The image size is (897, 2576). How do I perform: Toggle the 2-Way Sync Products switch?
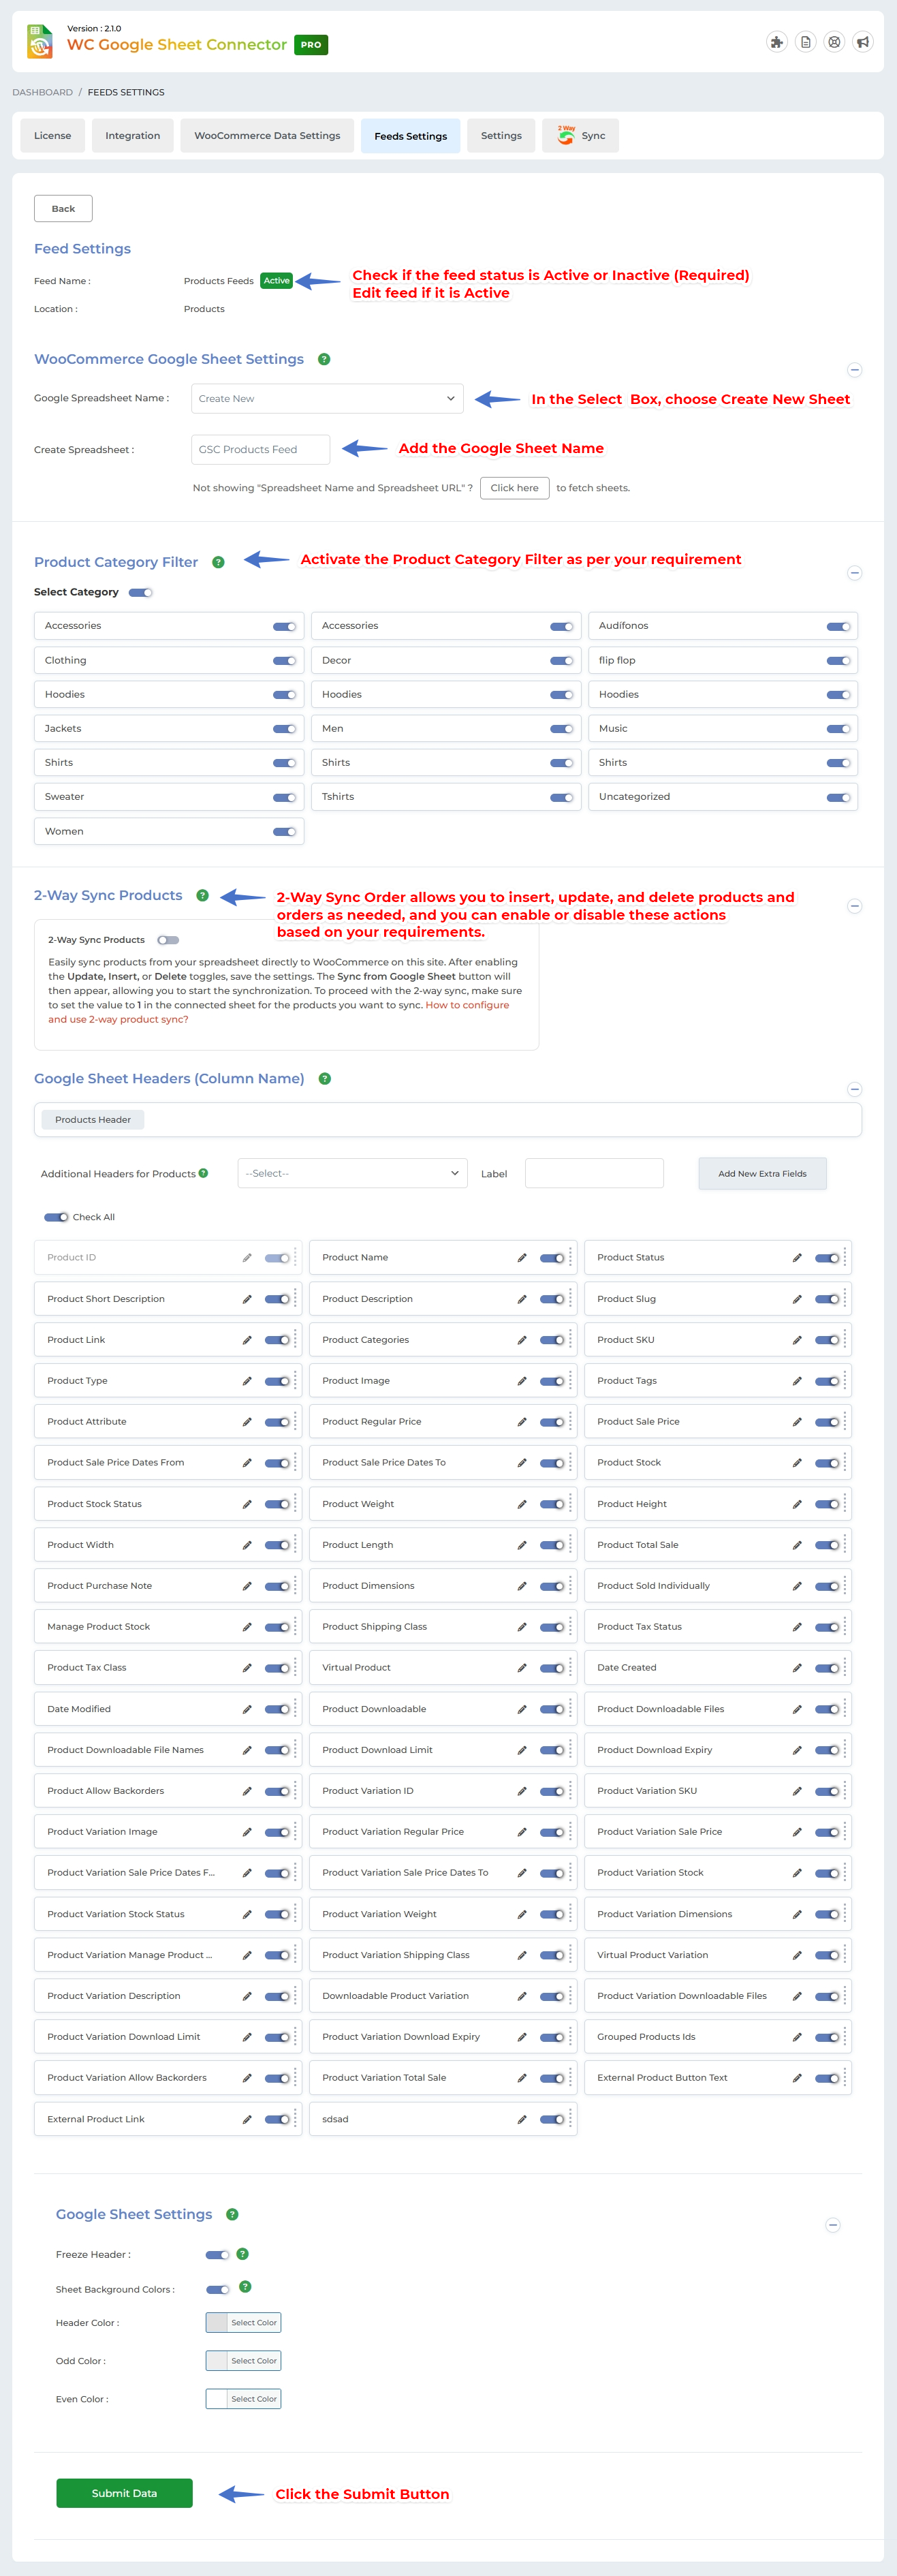(x=168, y=940)
